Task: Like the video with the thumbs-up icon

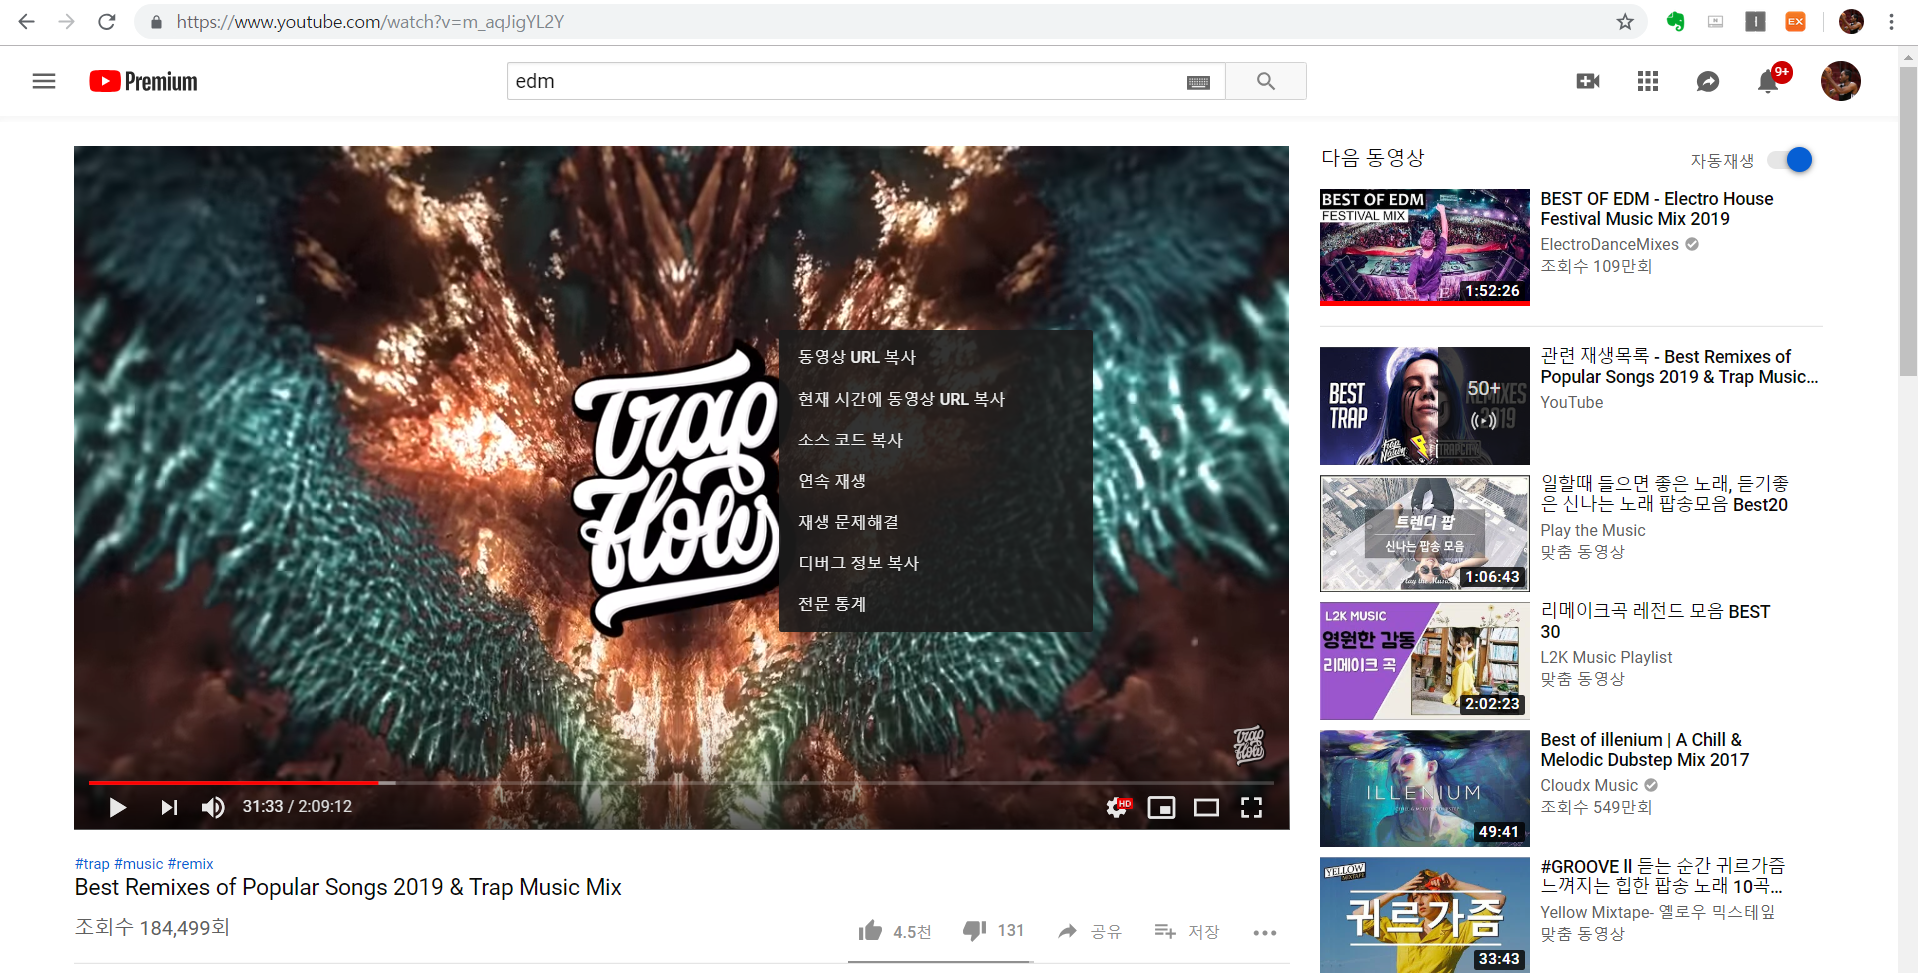Action: [x=870, y=931]
